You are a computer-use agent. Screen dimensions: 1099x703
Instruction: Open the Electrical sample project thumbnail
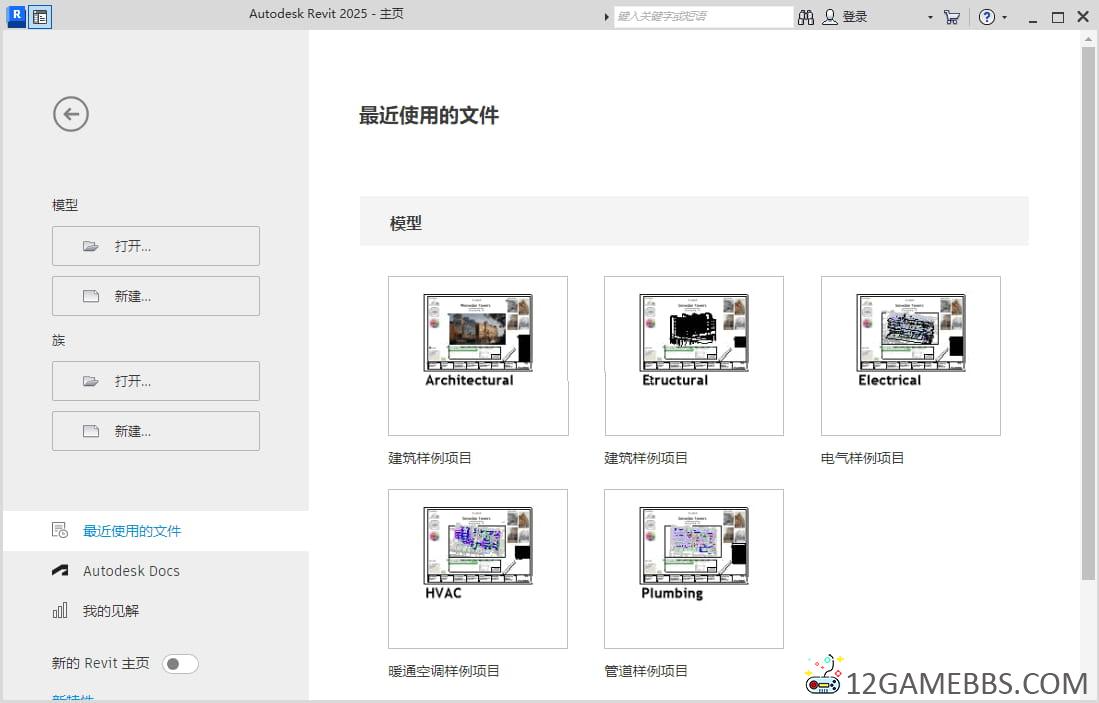(910, 356)
